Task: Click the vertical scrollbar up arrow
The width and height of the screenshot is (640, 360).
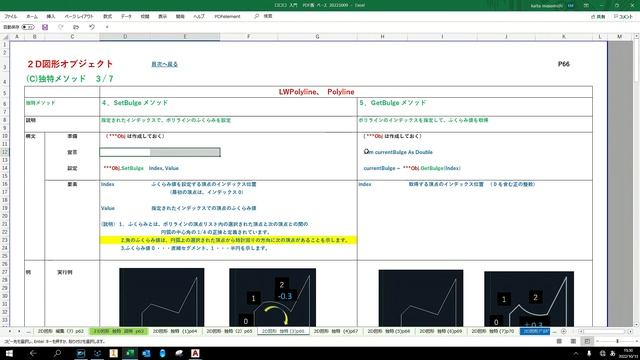Action: point(636,37)
